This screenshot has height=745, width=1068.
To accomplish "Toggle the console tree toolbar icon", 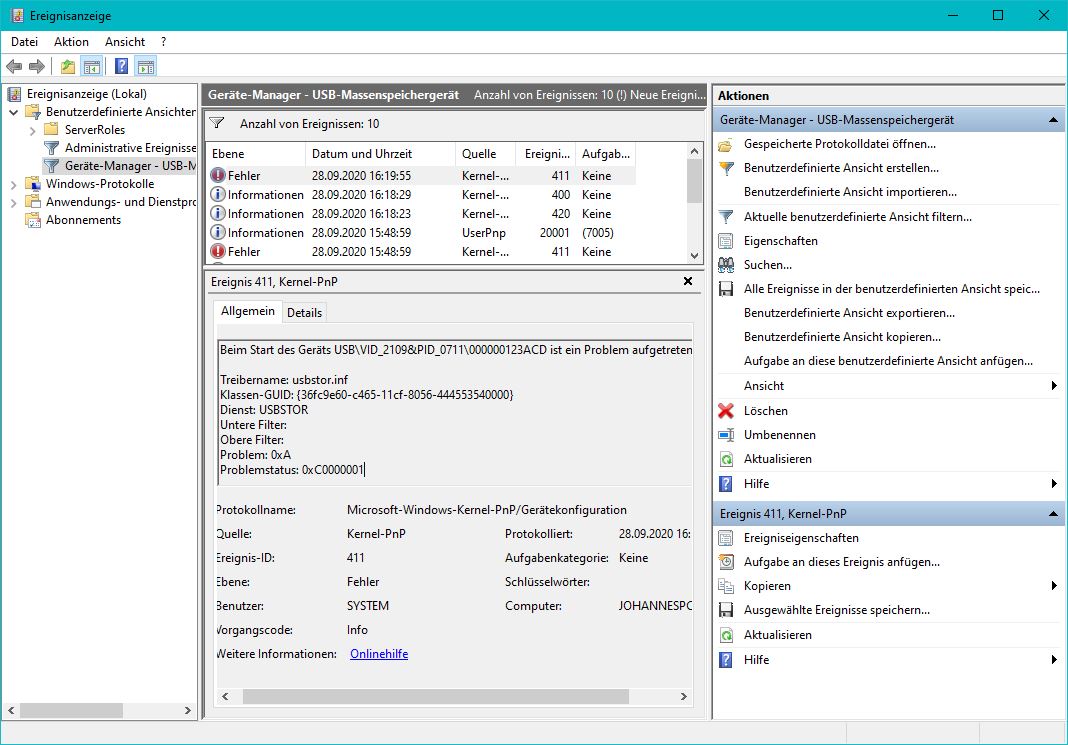I will pos(91,67).
